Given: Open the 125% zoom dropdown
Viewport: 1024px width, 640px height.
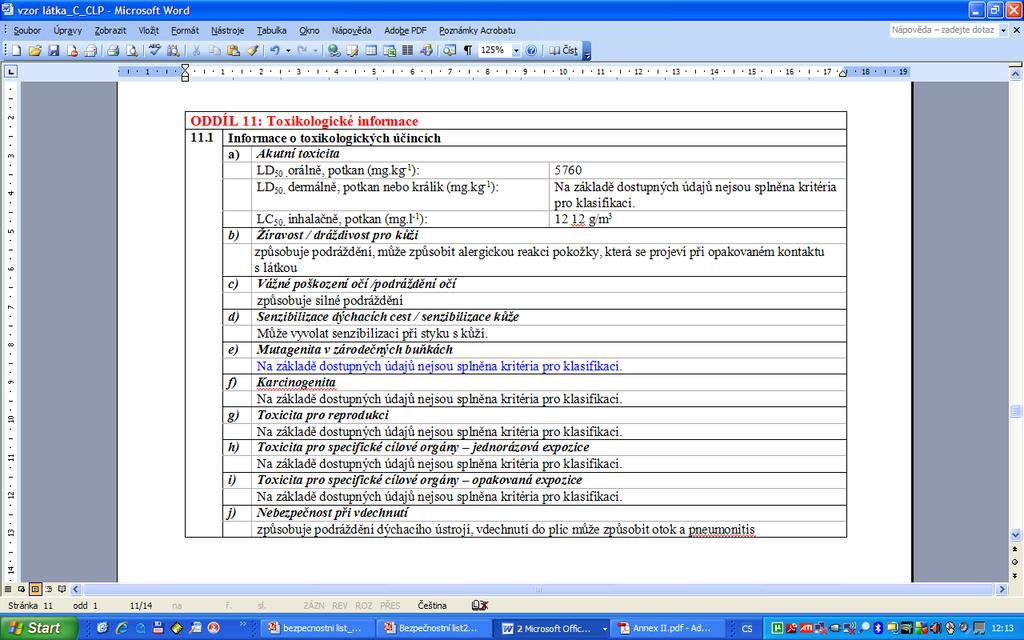Looking at the screenshot, I should (x=516, y=50).
